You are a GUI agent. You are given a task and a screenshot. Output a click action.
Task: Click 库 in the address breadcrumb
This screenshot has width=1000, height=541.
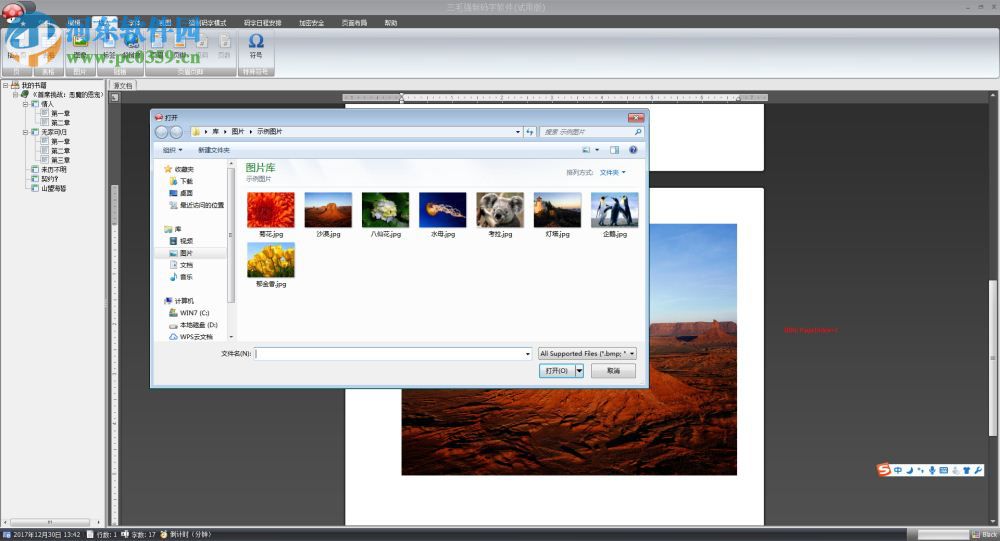[x=216, y=131]
